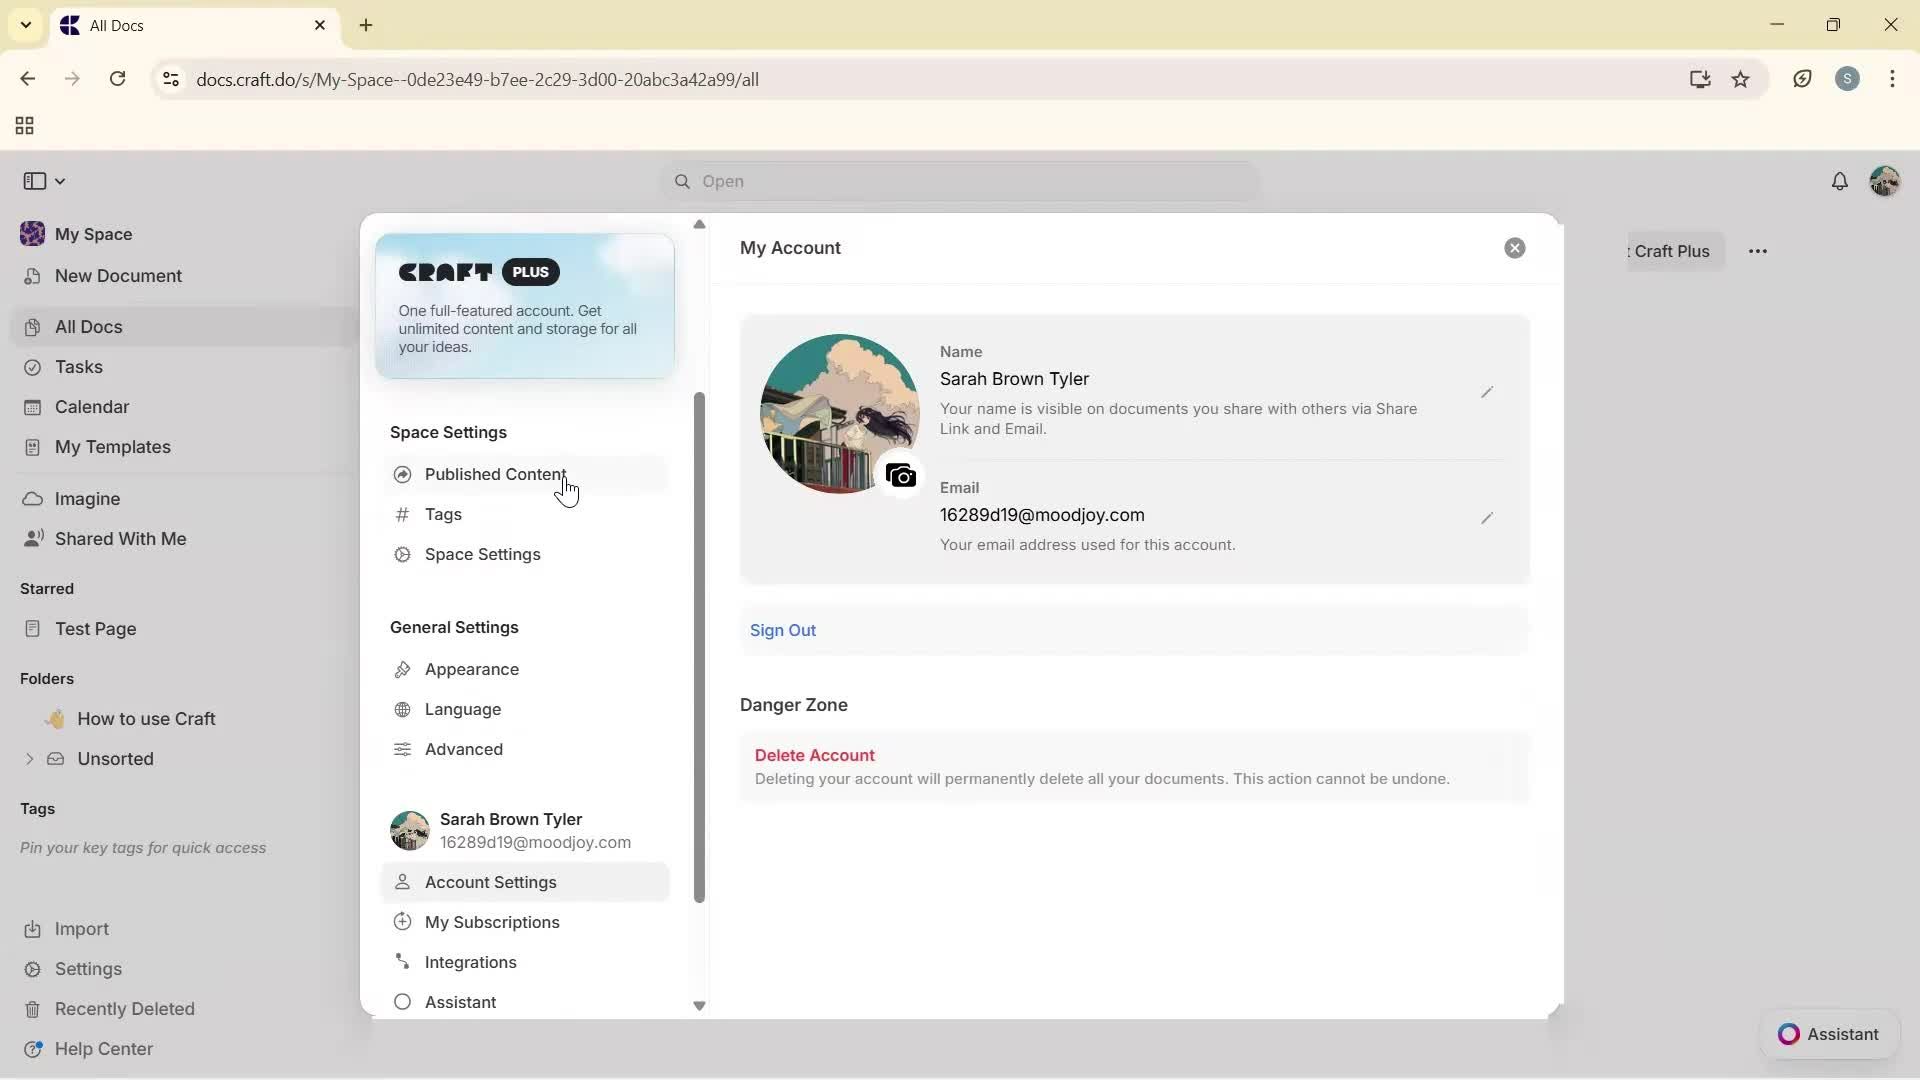Screen dimensions: 1920x1080
Task: Open the Calendar section in sidebar
Action: [91, 406]
